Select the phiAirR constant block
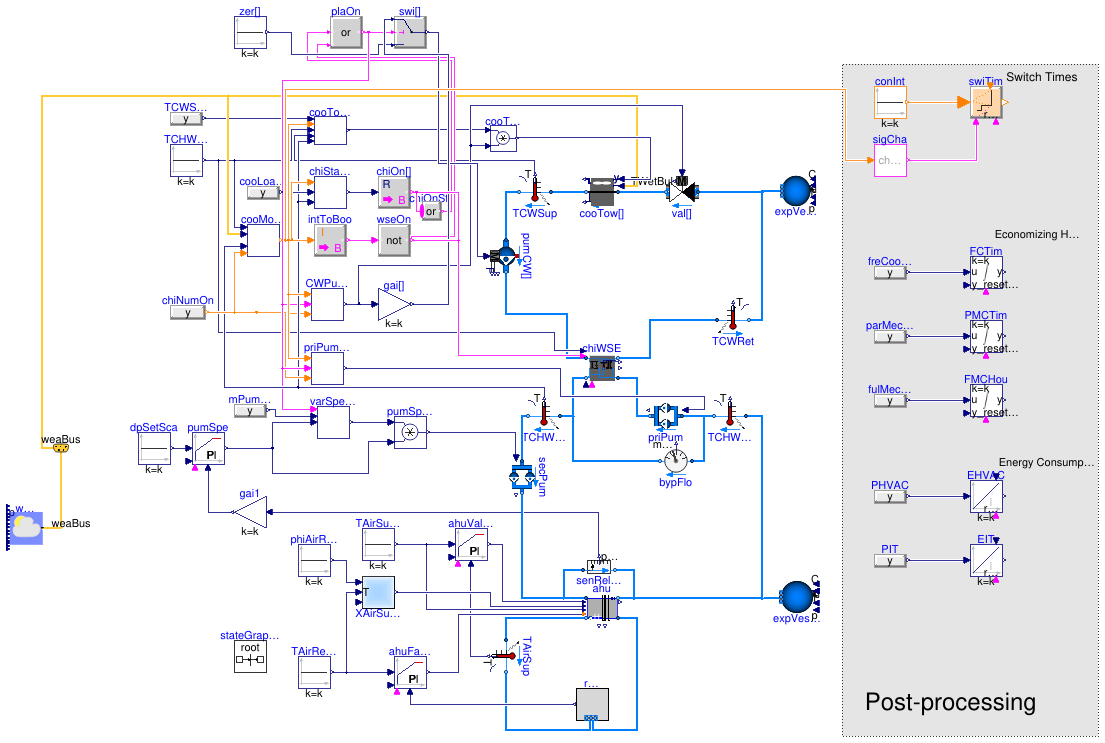This screenshot has height=743, width=1105. tap(314, 560)
